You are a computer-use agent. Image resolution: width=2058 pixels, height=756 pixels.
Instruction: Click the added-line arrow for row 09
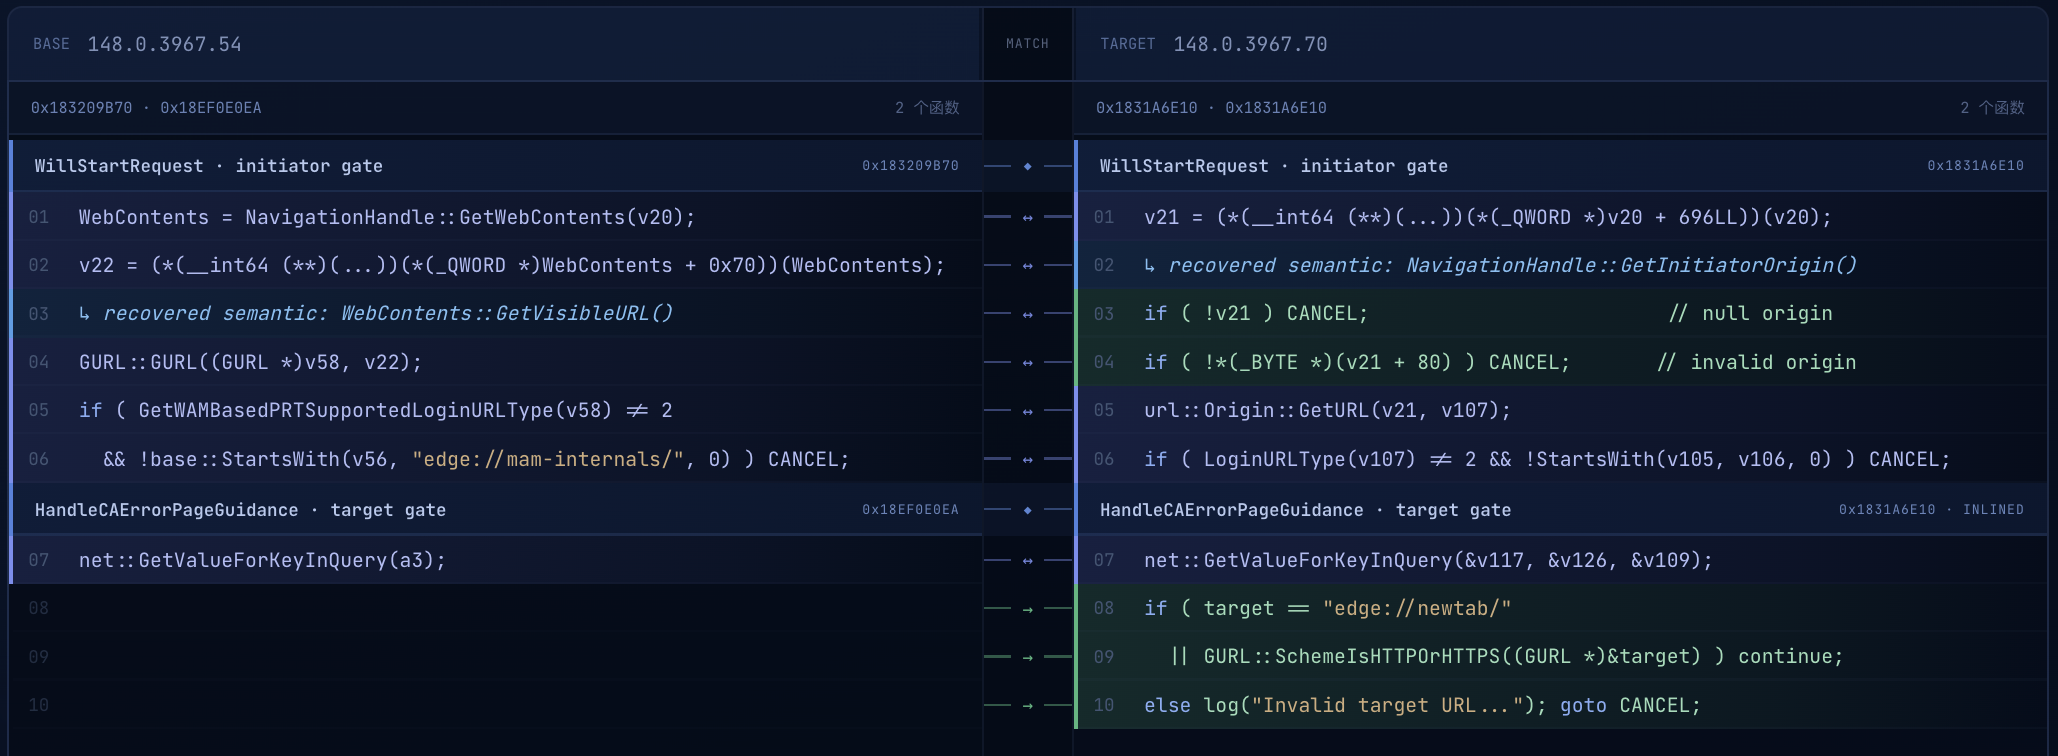click(1027, 657)
